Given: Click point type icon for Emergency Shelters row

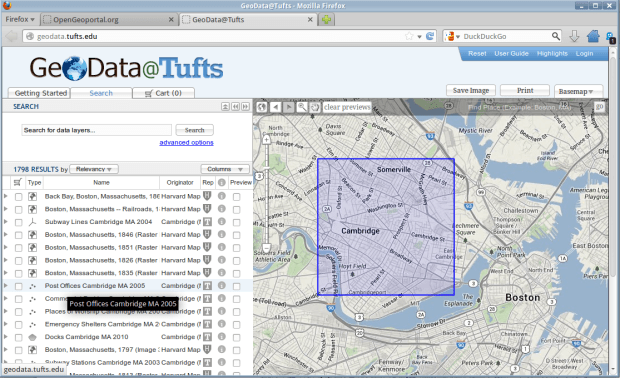Looking at the screenshot, I should tap(32, 324).
